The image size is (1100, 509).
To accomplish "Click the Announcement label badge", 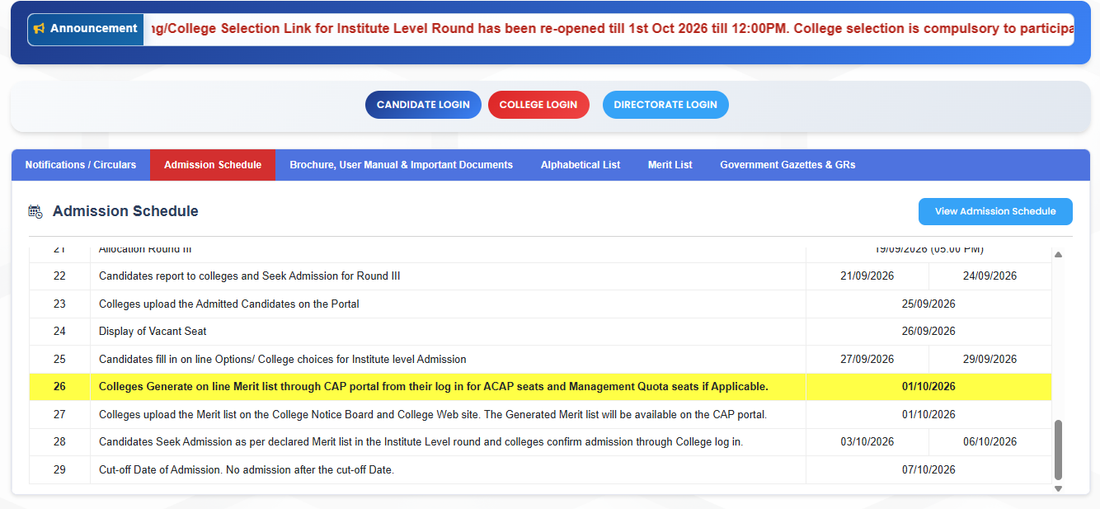I will pos(86,29).
